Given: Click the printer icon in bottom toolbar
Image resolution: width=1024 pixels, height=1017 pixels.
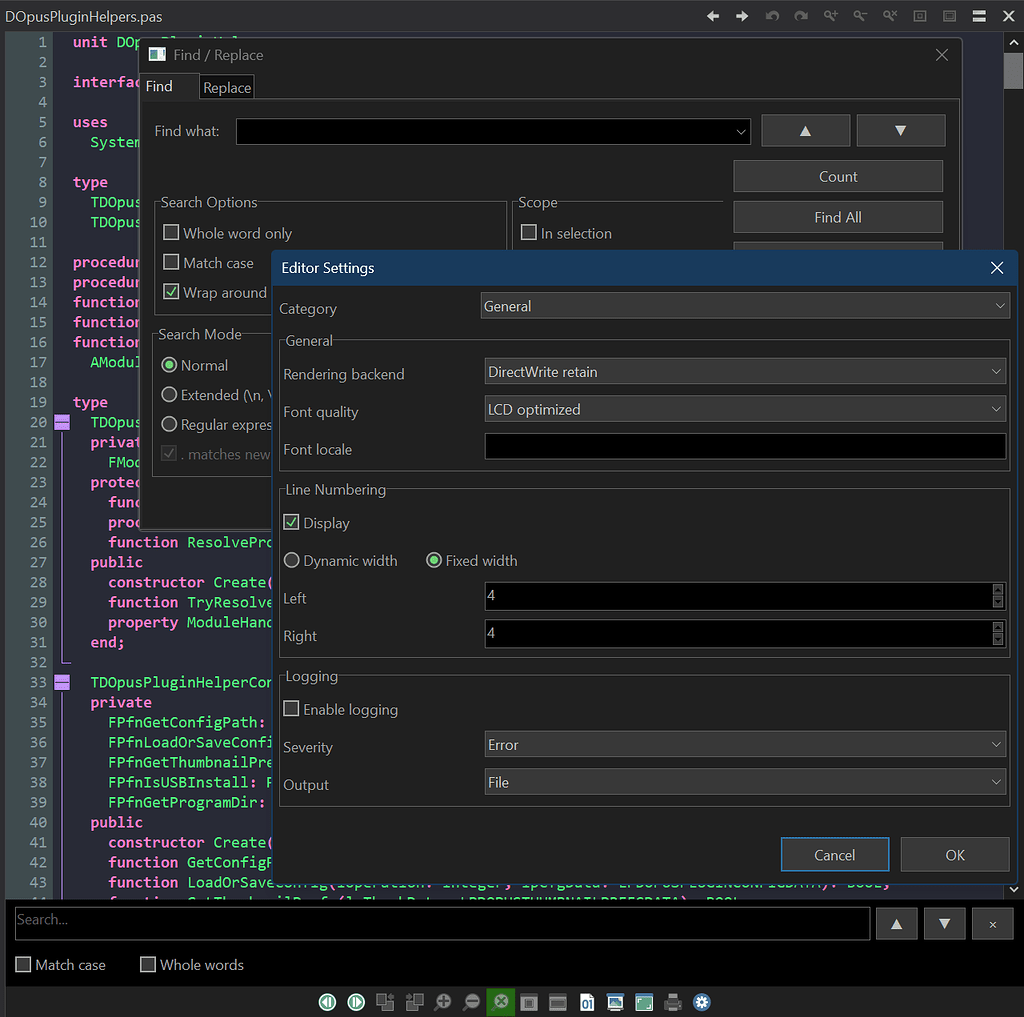Looking at the screenshot, I should (673, 1001).
